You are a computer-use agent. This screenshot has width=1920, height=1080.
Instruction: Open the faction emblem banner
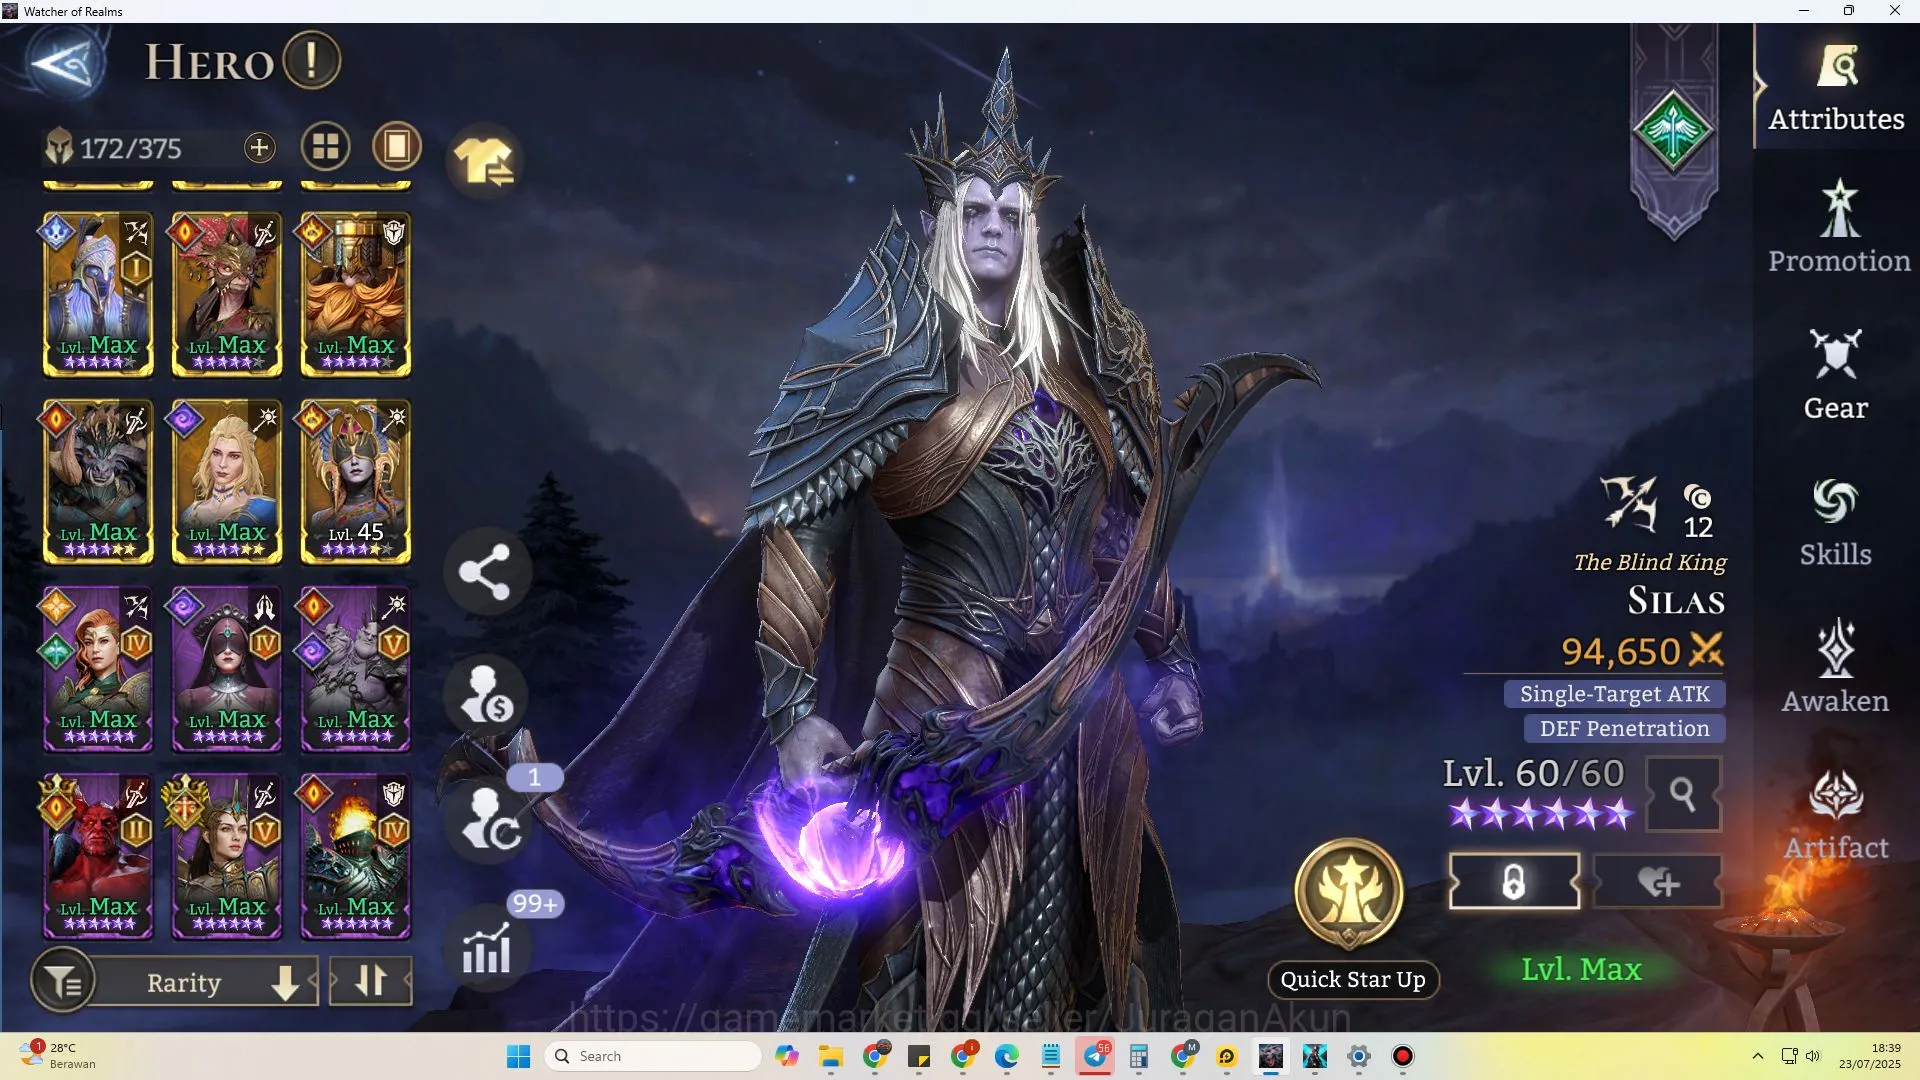point(1673,131)
